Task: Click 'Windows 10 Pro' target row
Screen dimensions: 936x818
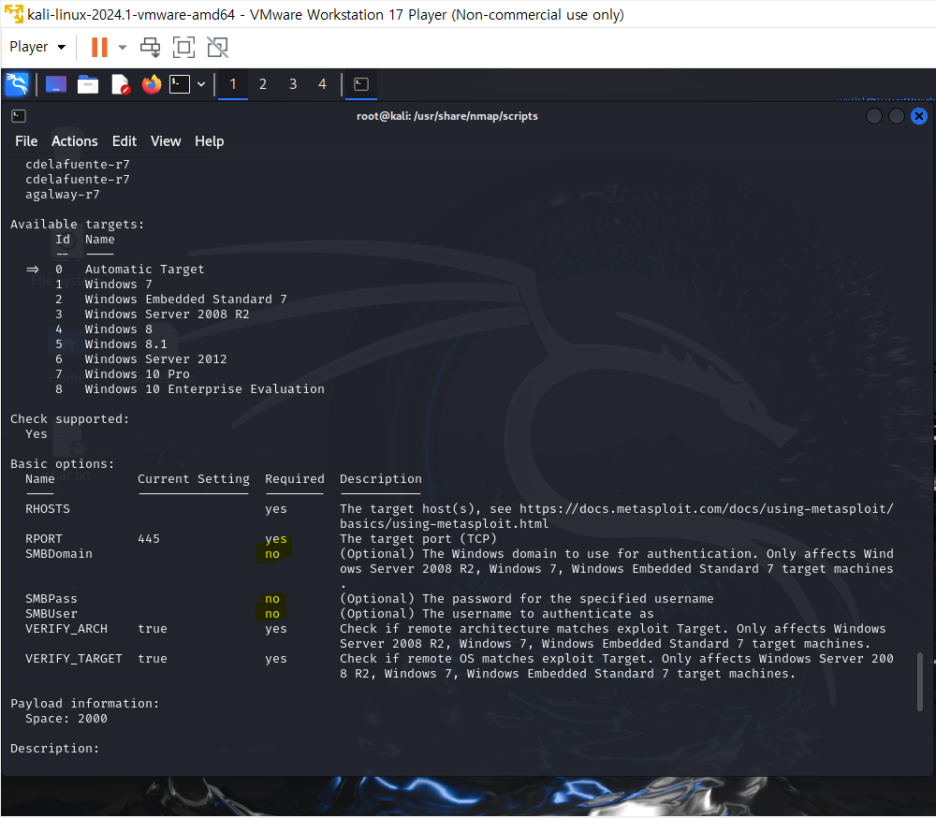Action: pos(137,374)
